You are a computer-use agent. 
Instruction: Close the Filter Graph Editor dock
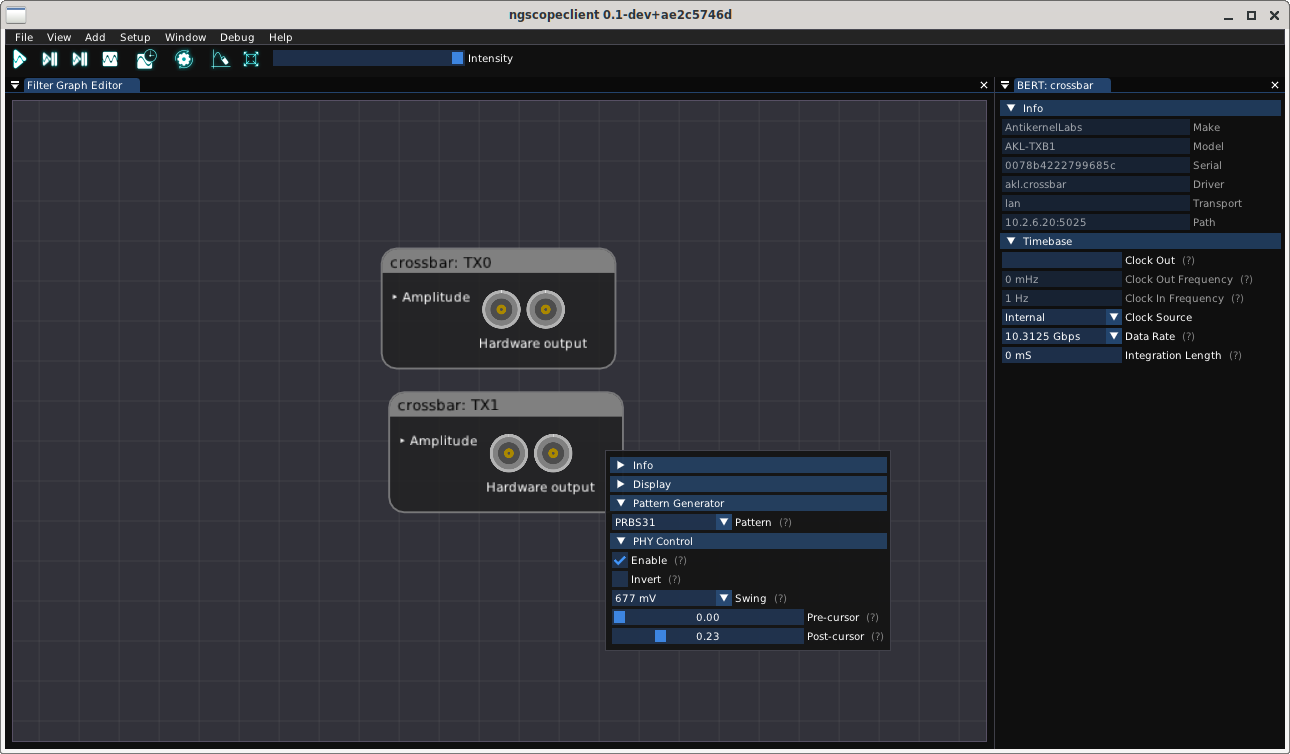tap(984, 85)
